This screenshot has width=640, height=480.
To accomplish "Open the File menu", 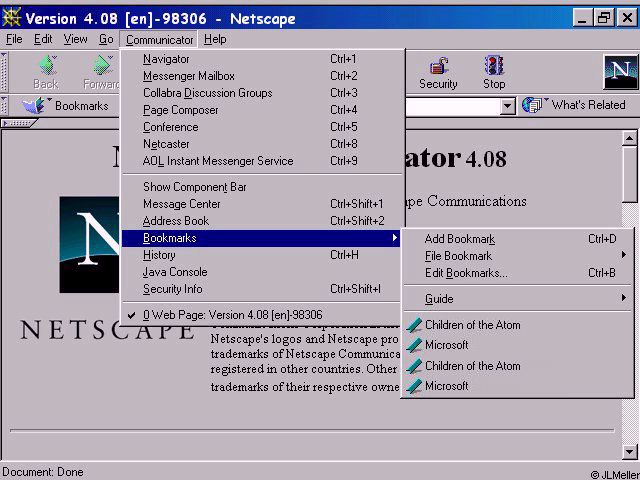I will pos(14,39).
